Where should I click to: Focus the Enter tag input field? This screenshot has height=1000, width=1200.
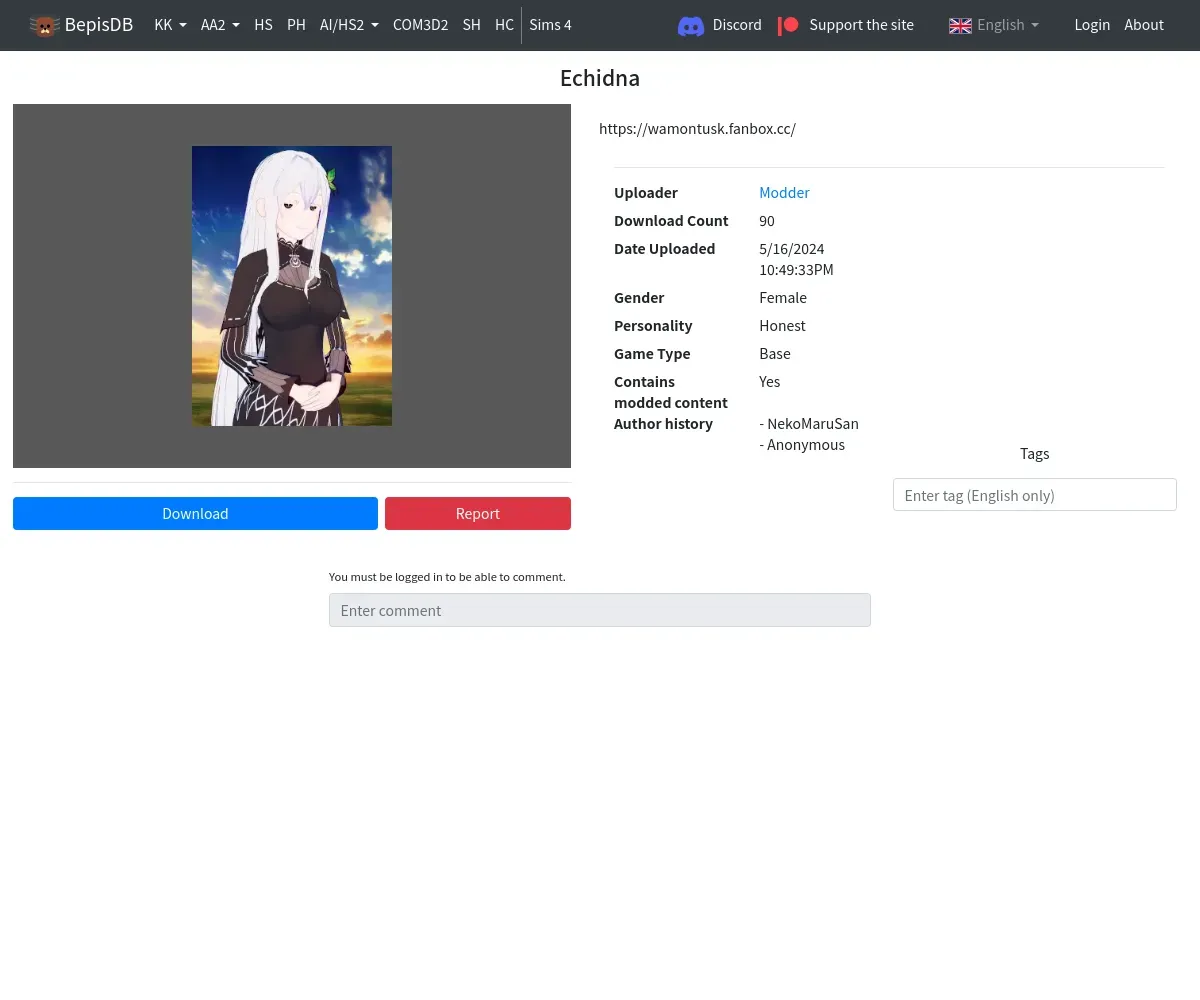coord(1034,495)
